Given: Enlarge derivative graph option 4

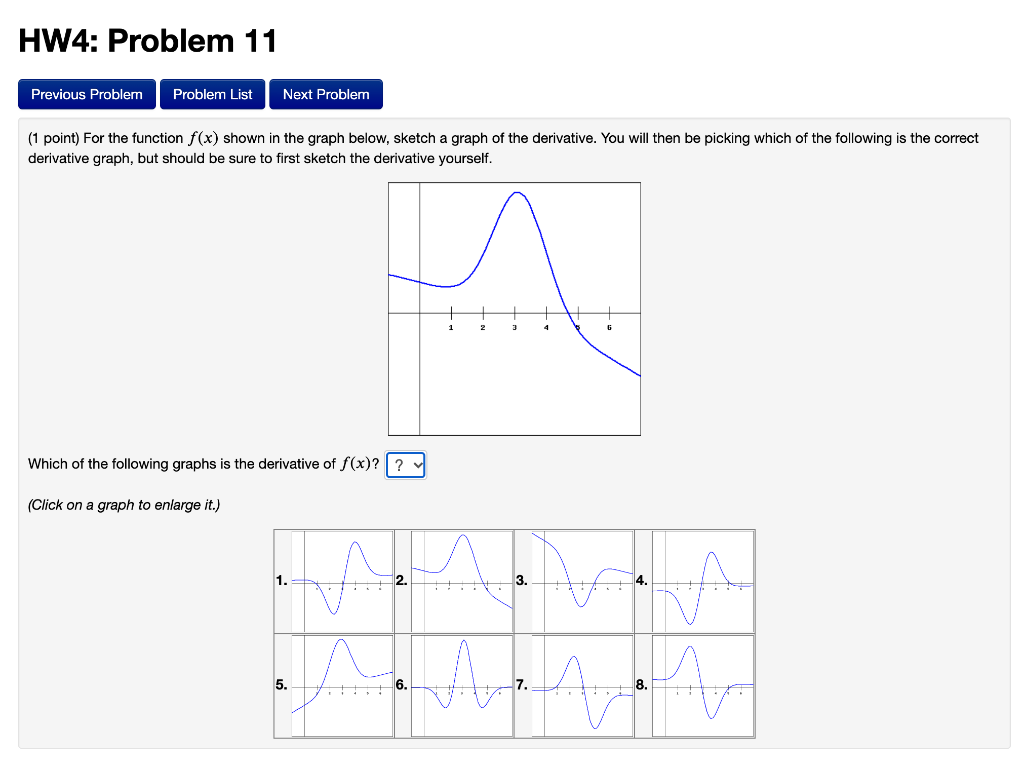Looking at the screenshot, I should [x=703, y=580].
